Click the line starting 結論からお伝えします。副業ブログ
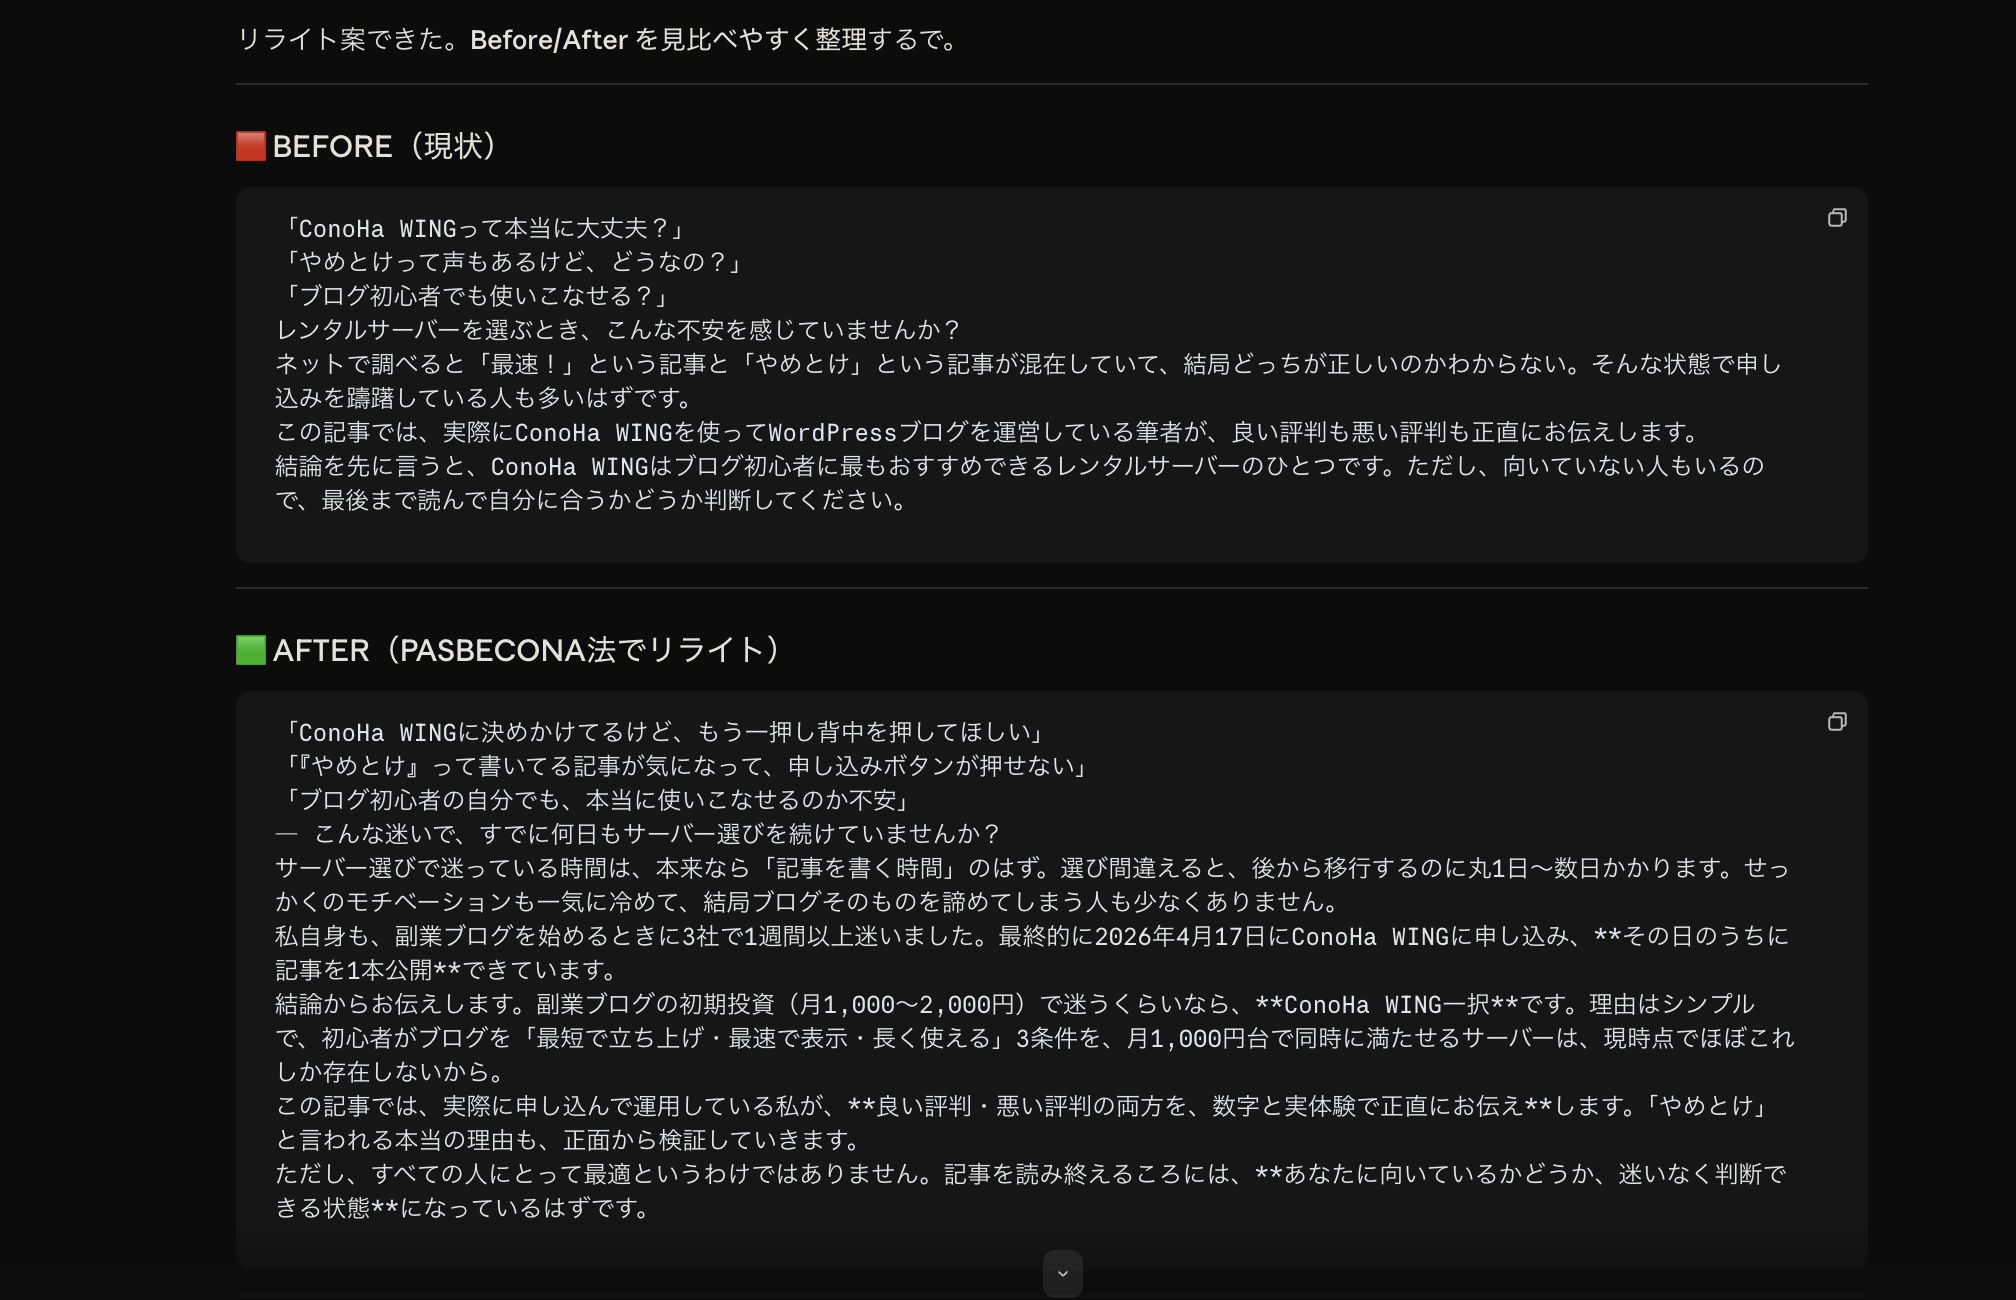The width and height of the screenshot is (2016, 1300). (1035, 1038)
